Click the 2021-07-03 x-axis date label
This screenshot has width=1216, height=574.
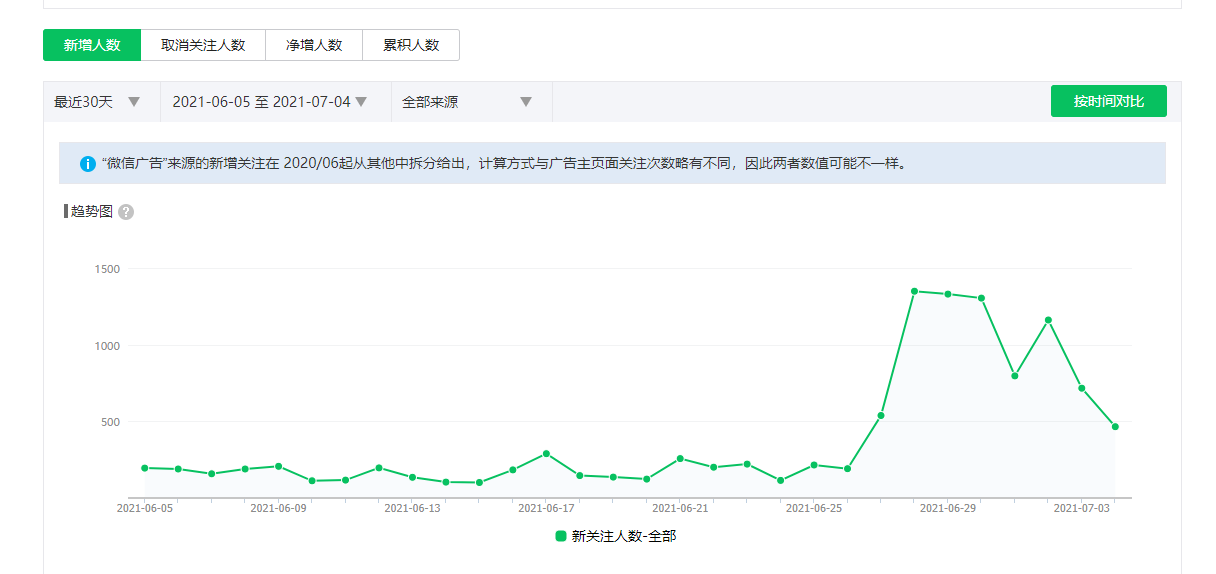tap(1081, 508)
